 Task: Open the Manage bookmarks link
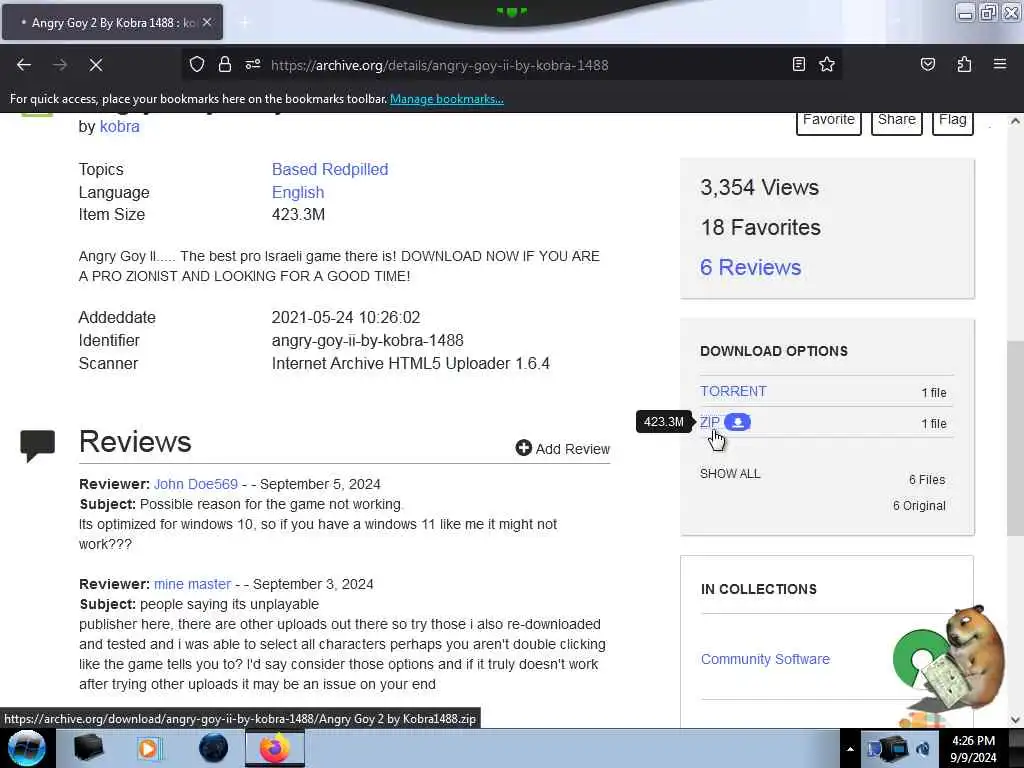[x=447, y=99]
